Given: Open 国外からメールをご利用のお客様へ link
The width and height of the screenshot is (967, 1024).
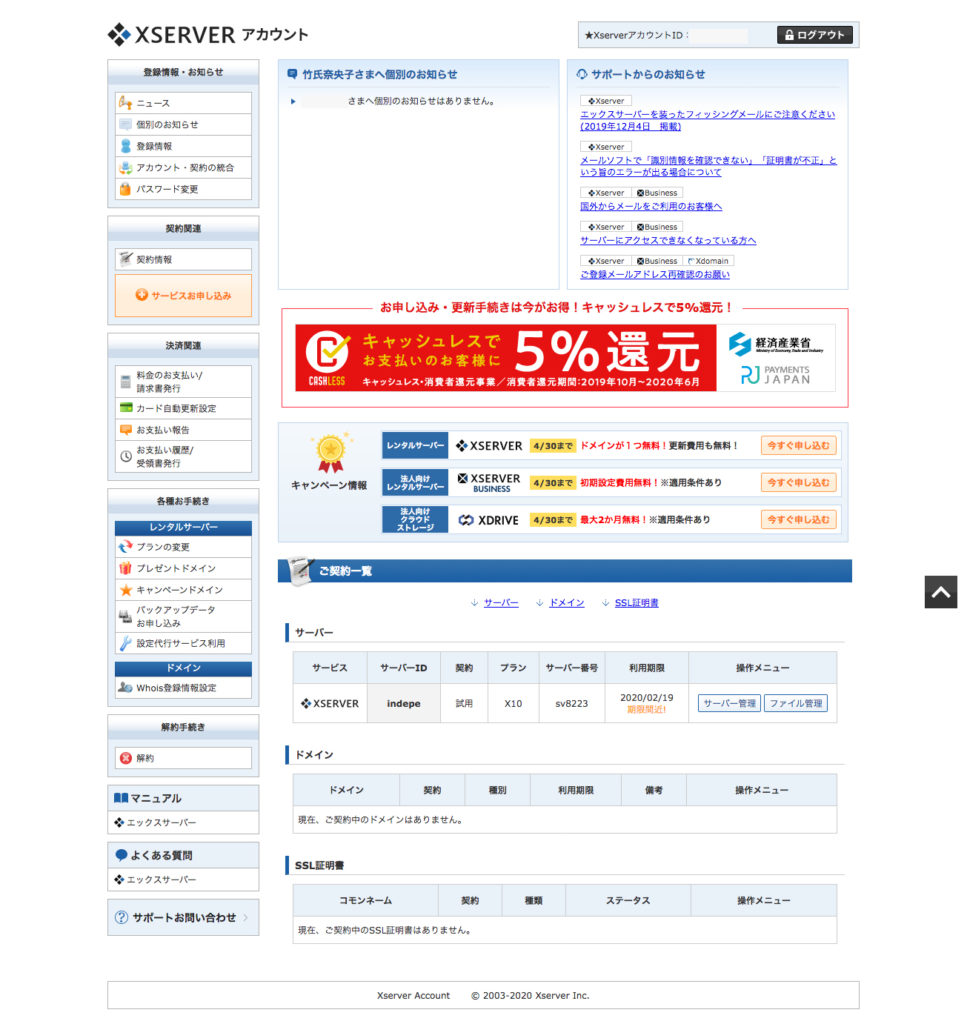Looking at the screenshot, I should (651, 206).
